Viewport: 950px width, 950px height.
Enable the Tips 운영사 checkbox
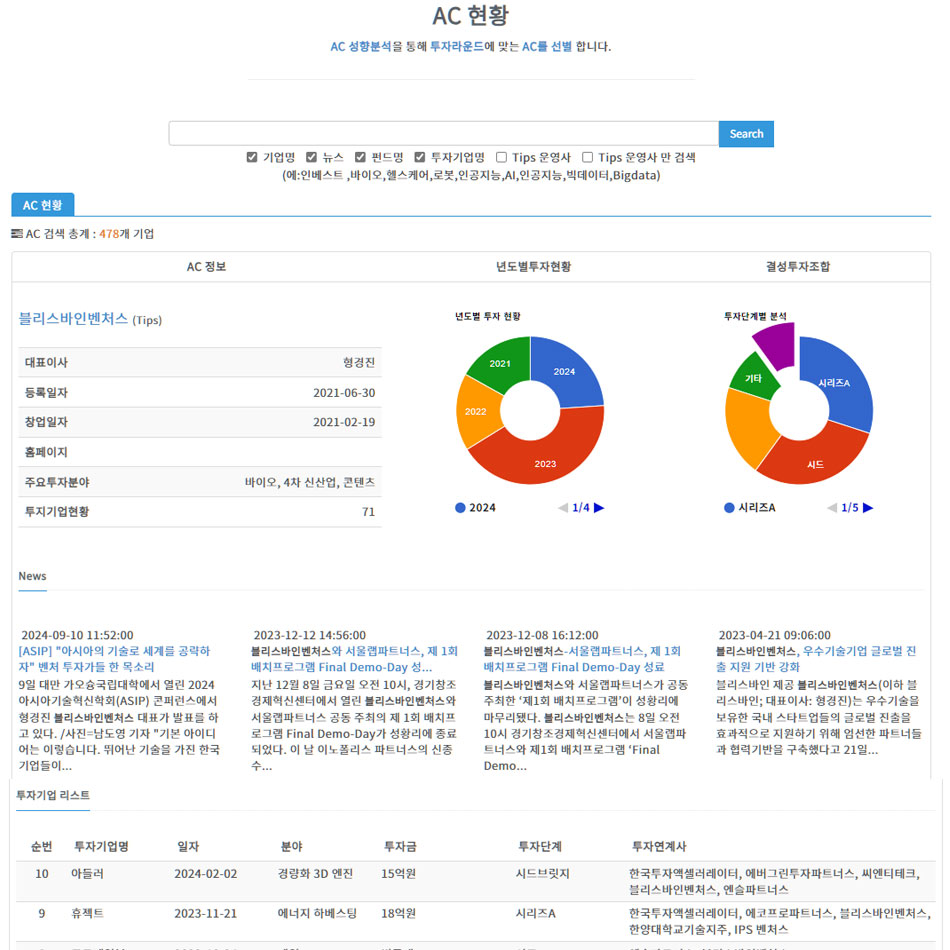(x=502, y=158)
